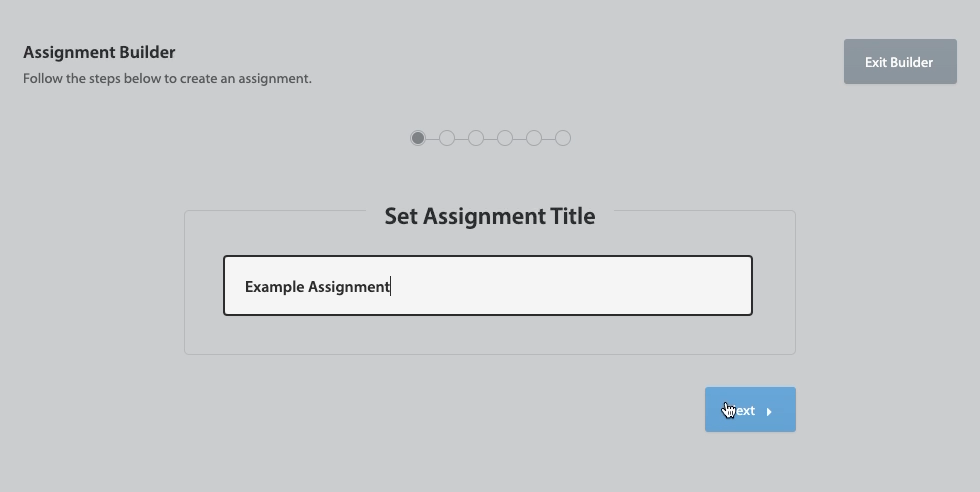
Task: Select the third step circle
Action: [x=476, y=138]
